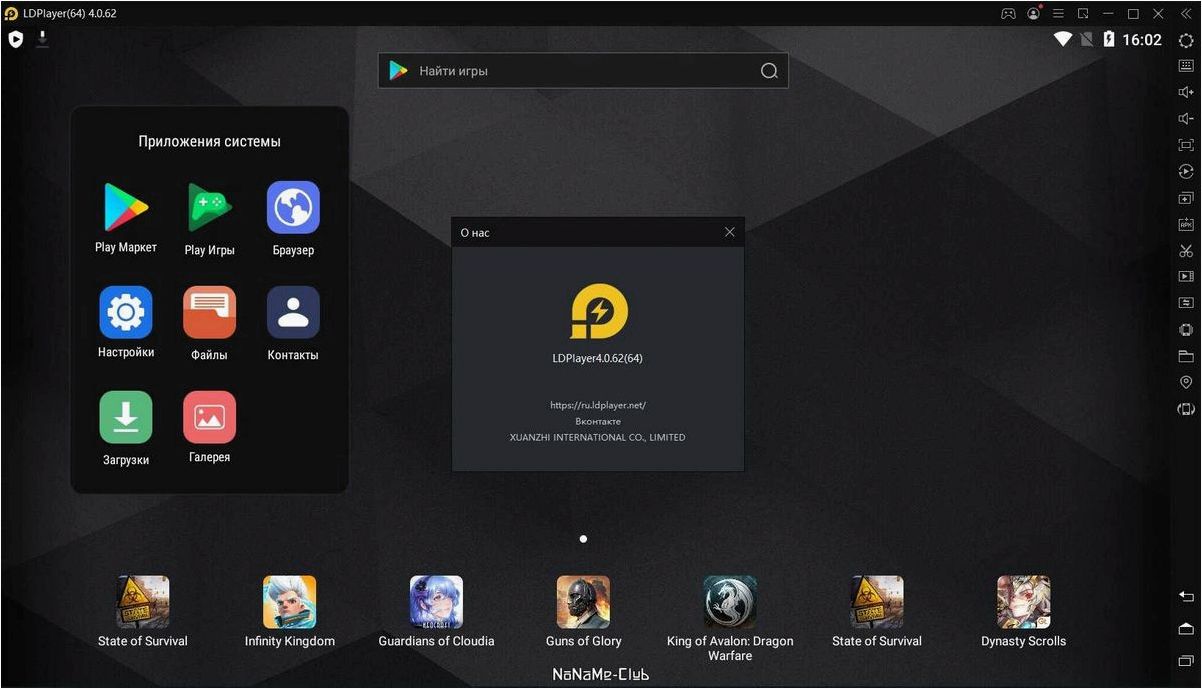
Task: Click the recent apps button in sidebar
Action: (1186, 661)
